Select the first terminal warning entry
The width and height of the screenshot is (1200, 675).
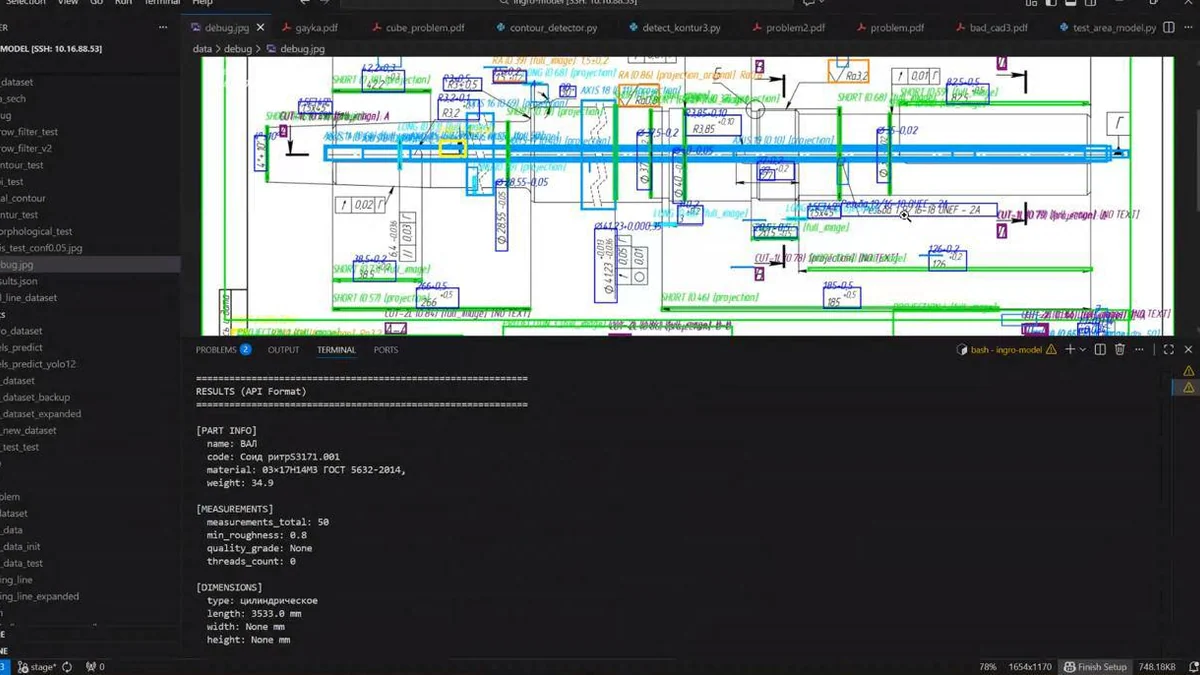click(1189, 371)
